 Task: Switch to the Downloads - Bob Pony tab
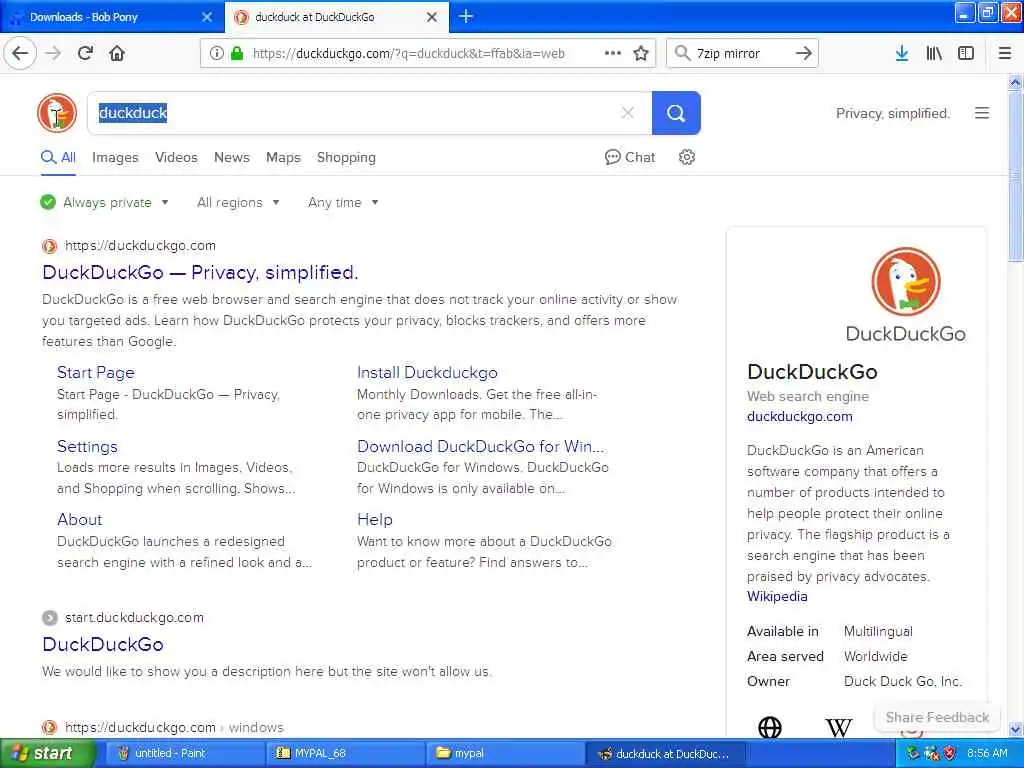point(111,17)
